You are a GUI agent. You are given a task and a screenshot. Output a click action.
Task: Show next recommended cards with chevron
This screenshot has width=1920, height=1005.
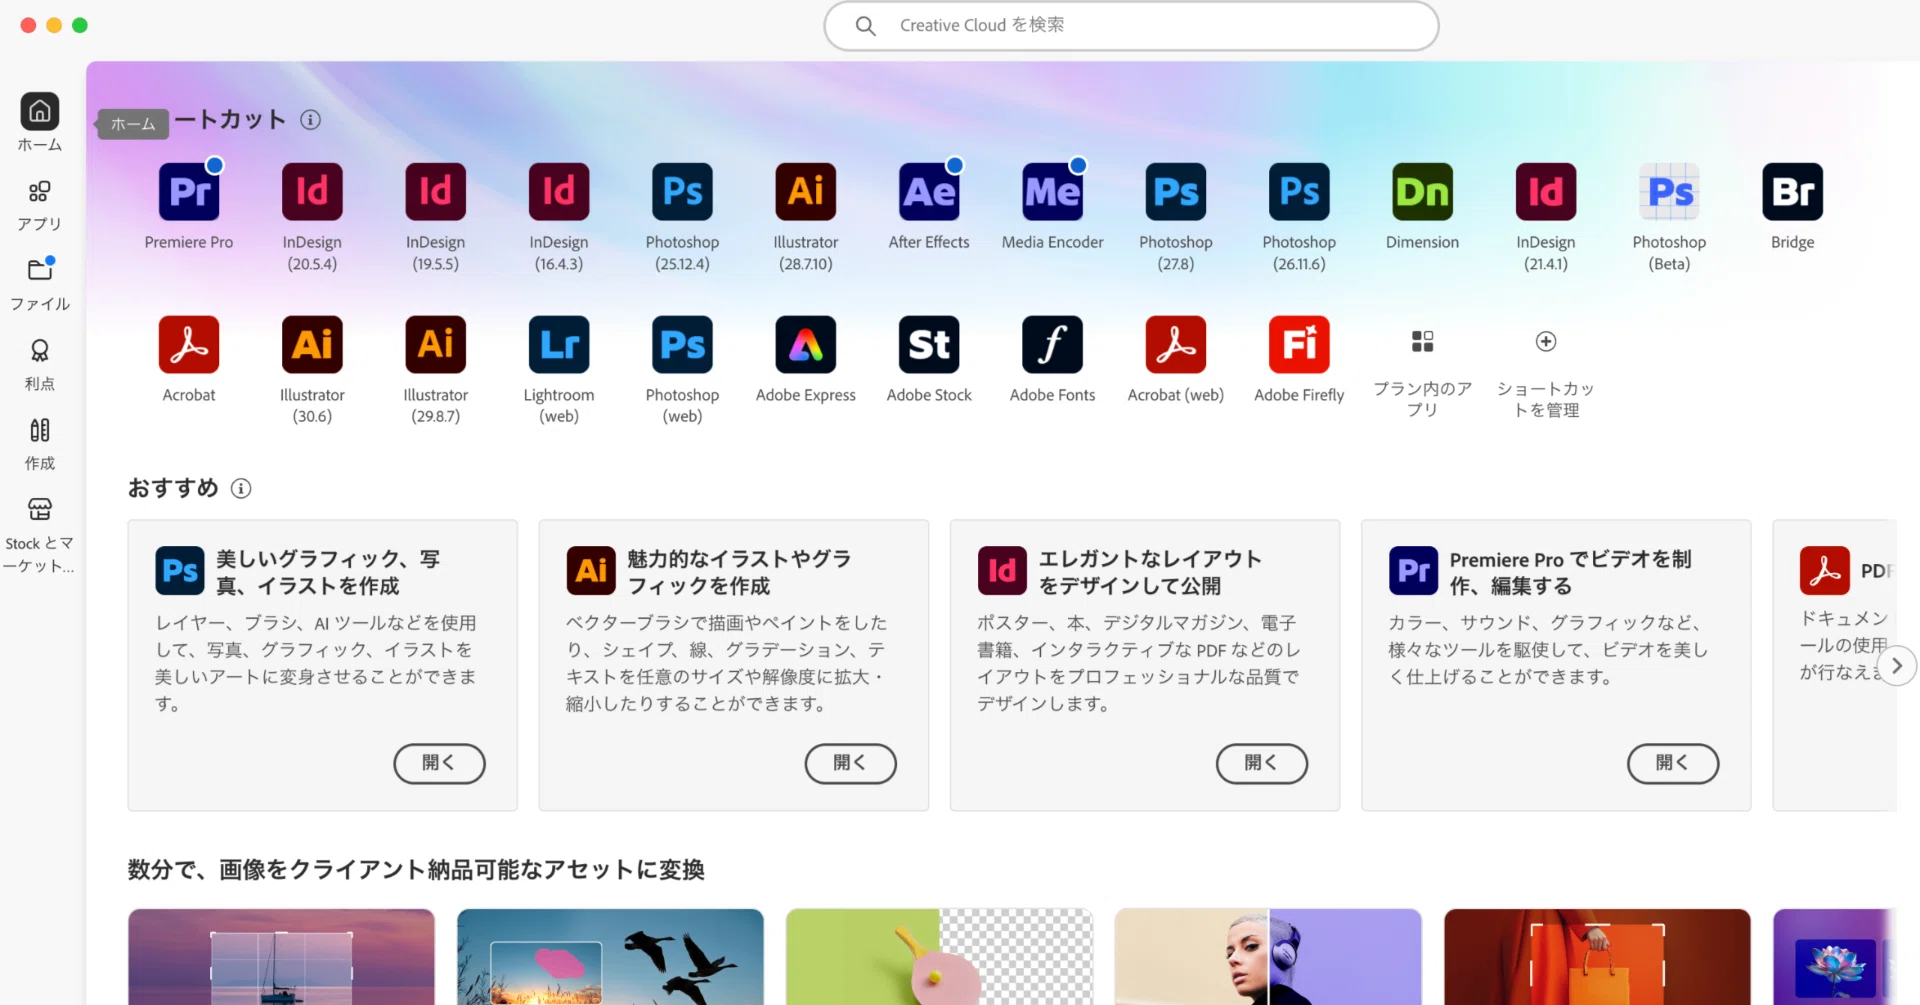click(x=1896, y=666)
